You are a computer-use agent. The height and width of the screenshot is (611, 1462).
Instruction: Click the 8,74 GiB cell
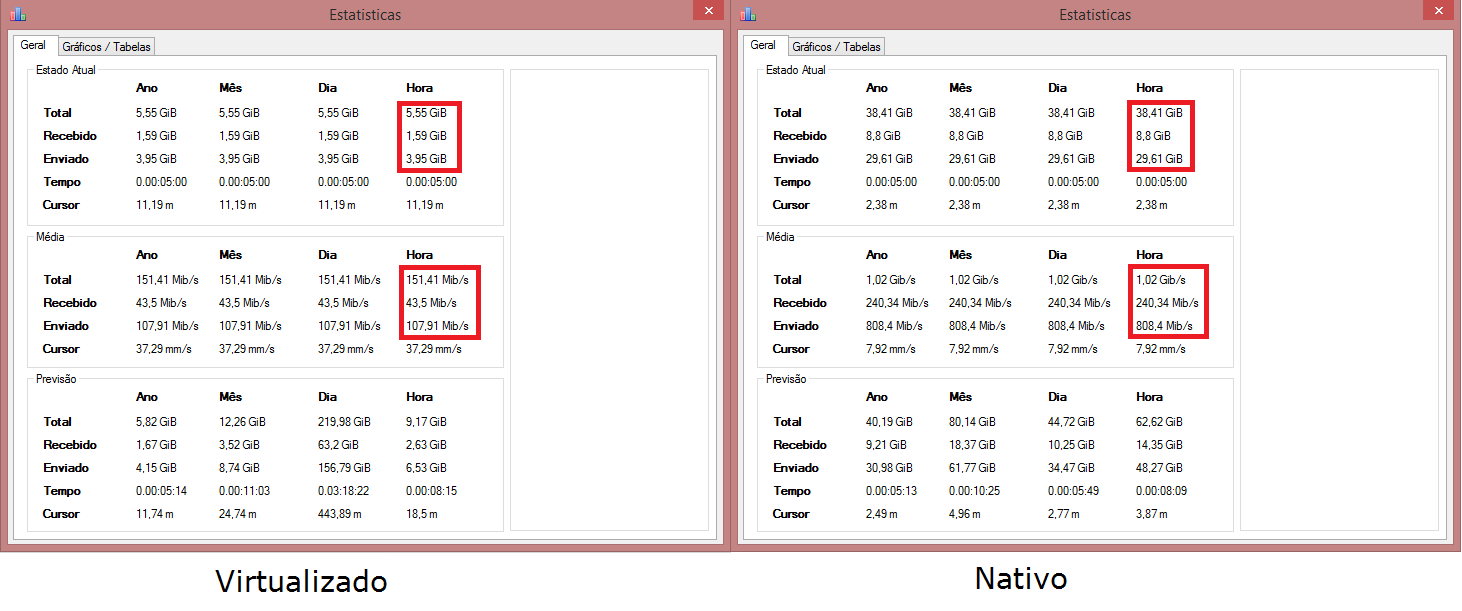pos(239,468)
